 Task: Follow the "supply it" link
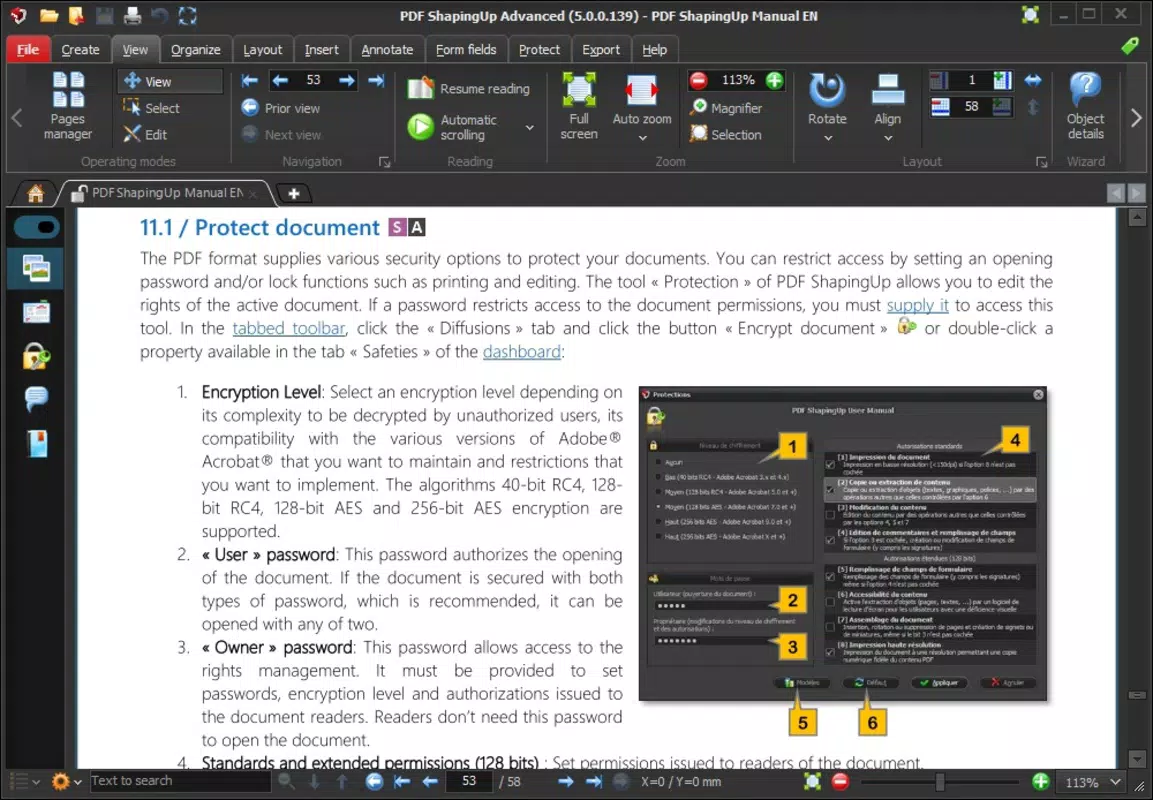click(917, 305)
